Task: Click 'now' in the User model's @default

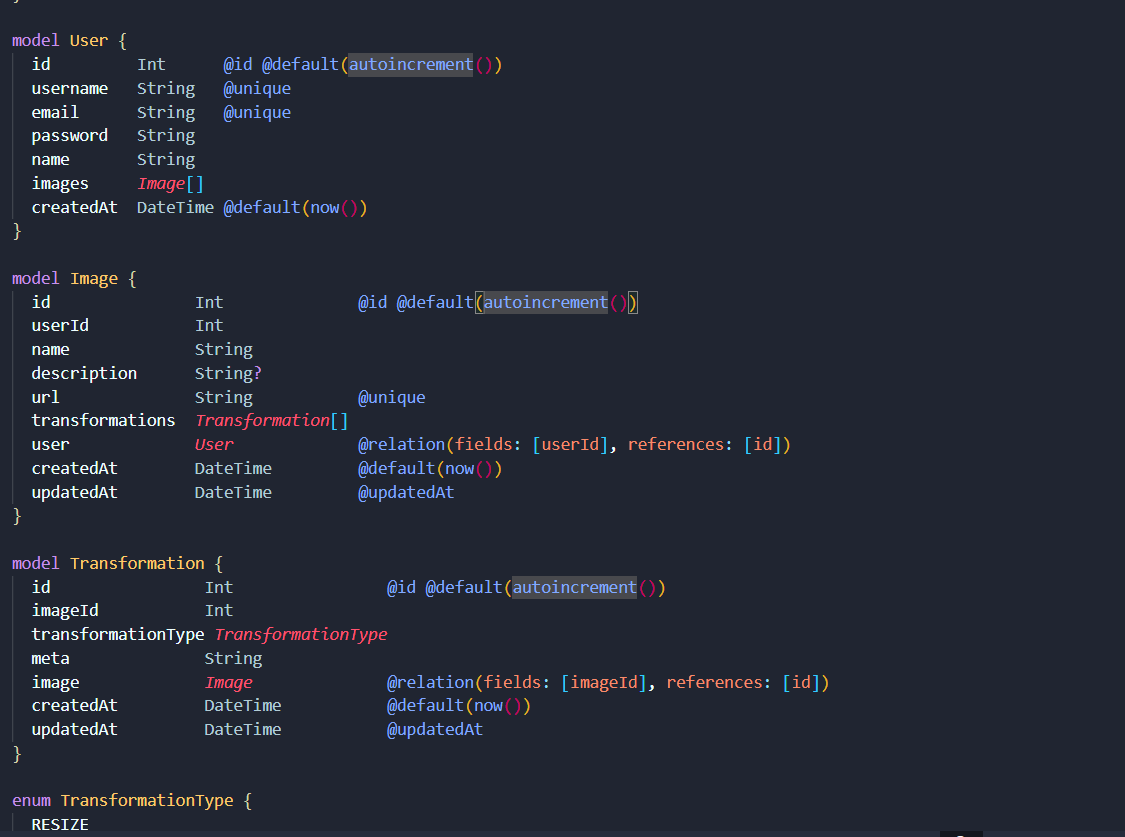Action: [x=325, y=207]
